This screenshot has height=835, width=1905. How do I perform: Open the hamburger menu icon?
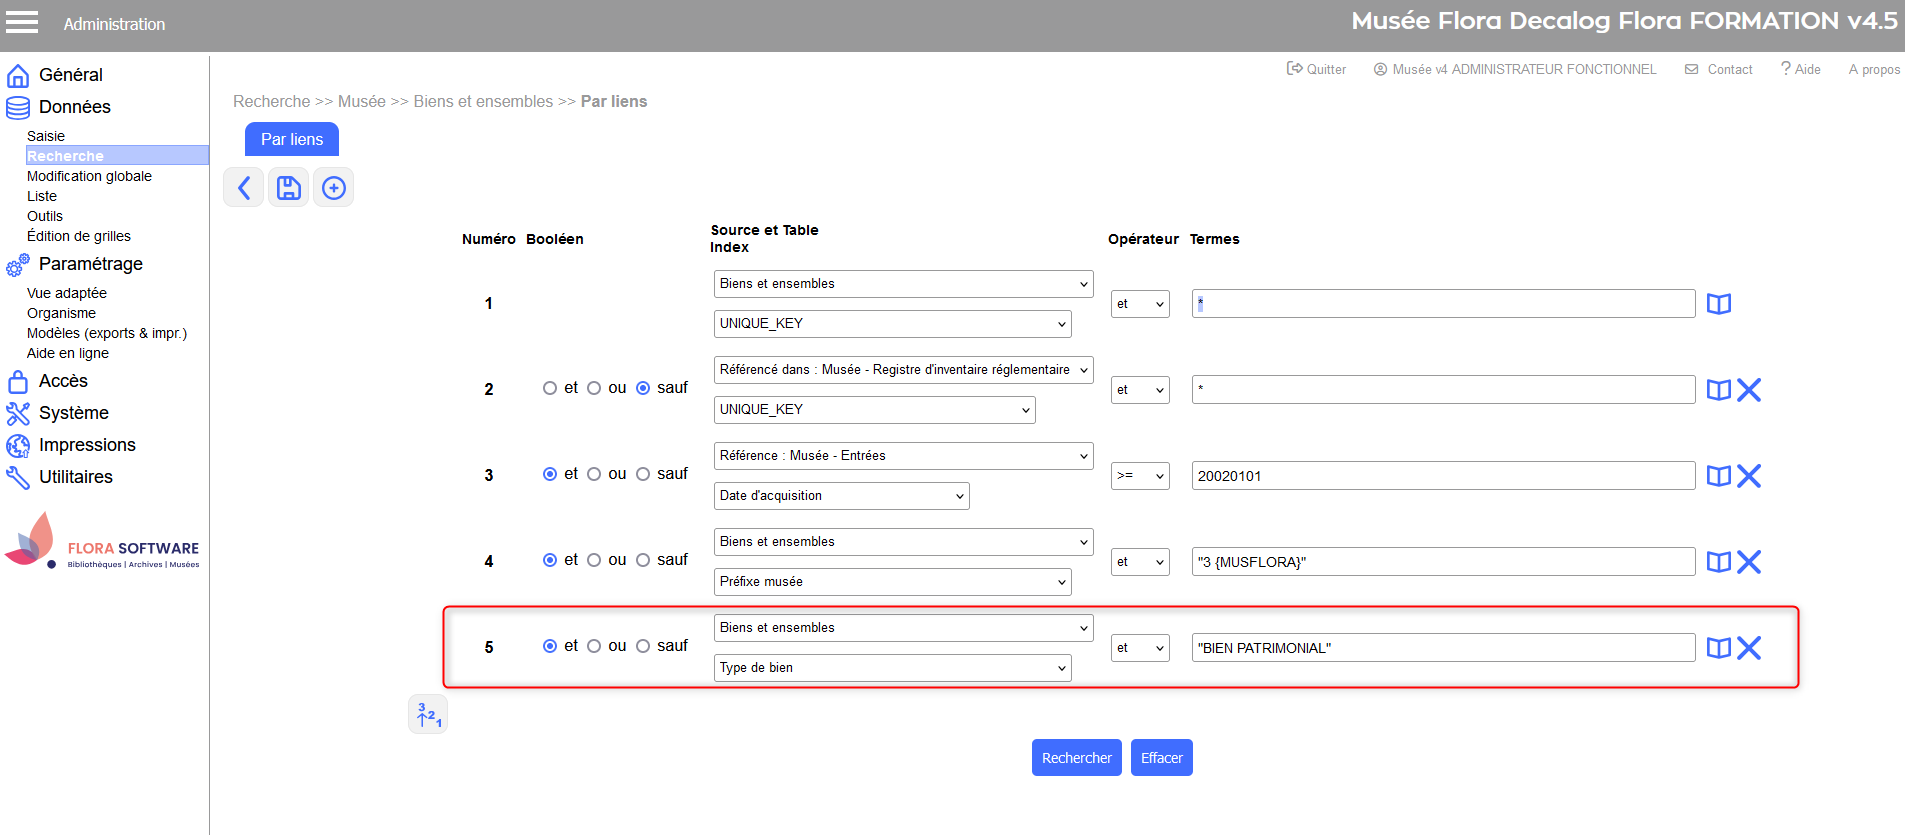pos(22,22)
